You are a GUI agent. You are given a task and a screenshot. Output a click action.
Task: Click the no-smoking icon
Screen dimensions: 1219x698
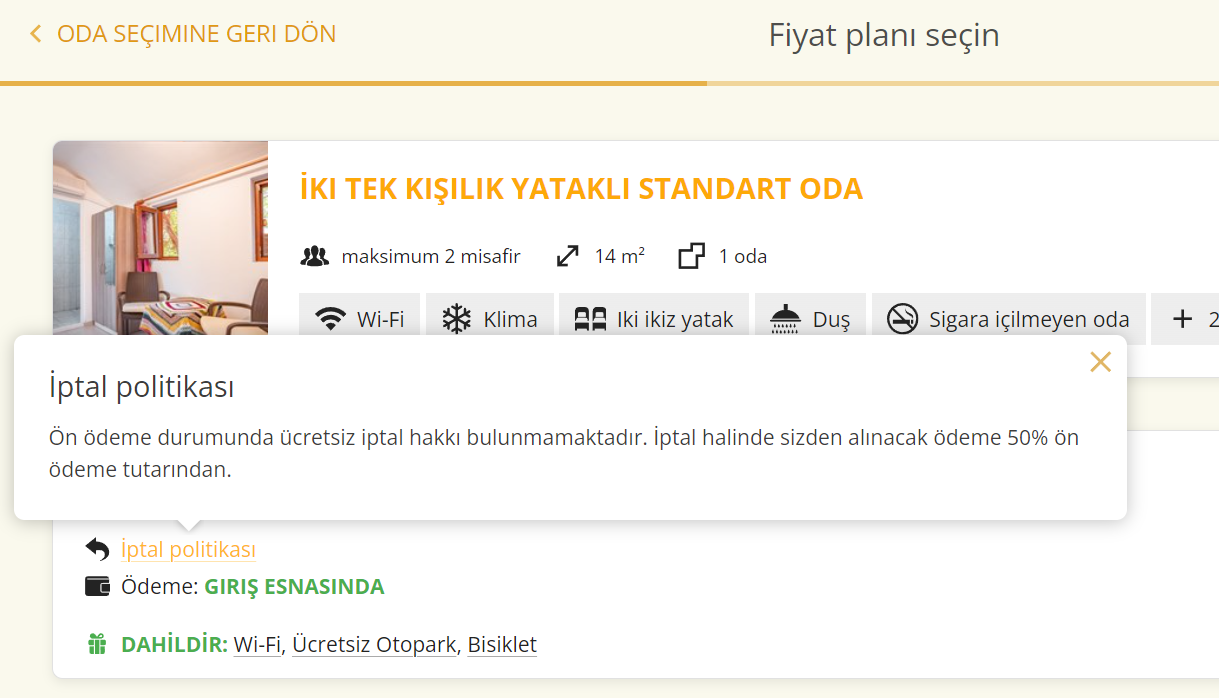(903, 320)
